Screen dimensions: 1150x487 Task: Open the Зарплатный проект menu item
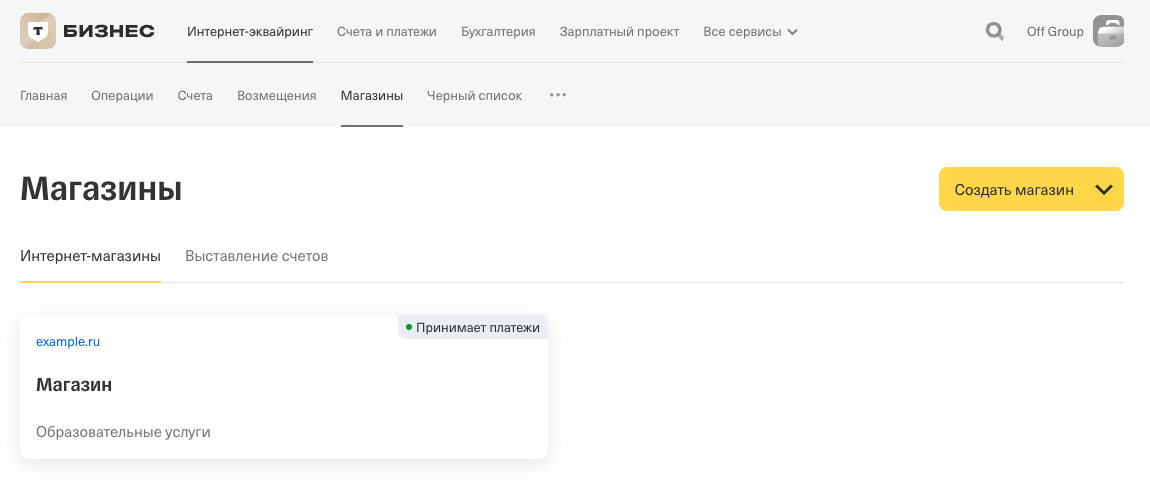click(619, 32)
